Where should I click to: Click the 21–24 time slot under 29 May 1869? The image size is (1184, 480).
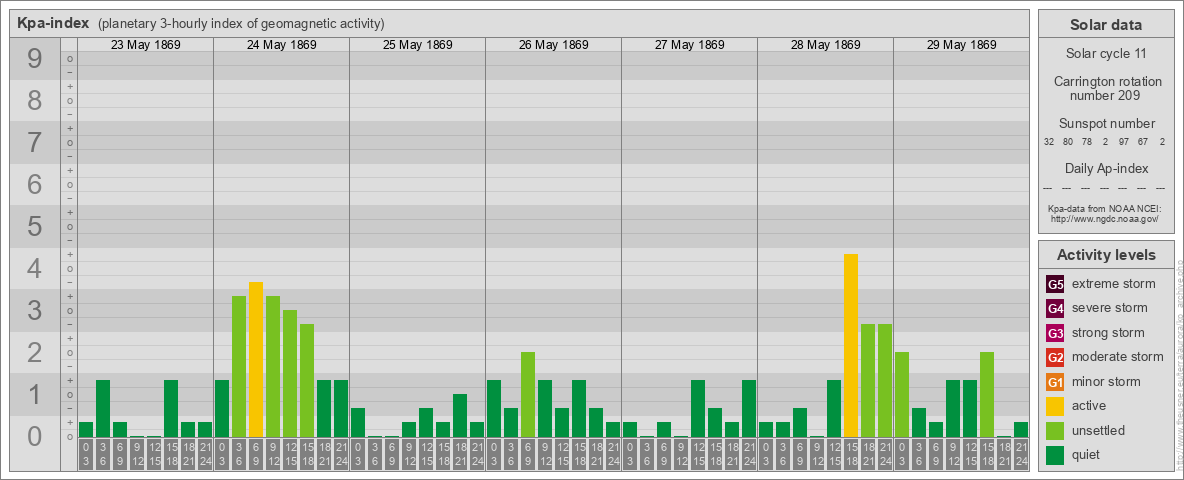click(x=1021, y=455)
